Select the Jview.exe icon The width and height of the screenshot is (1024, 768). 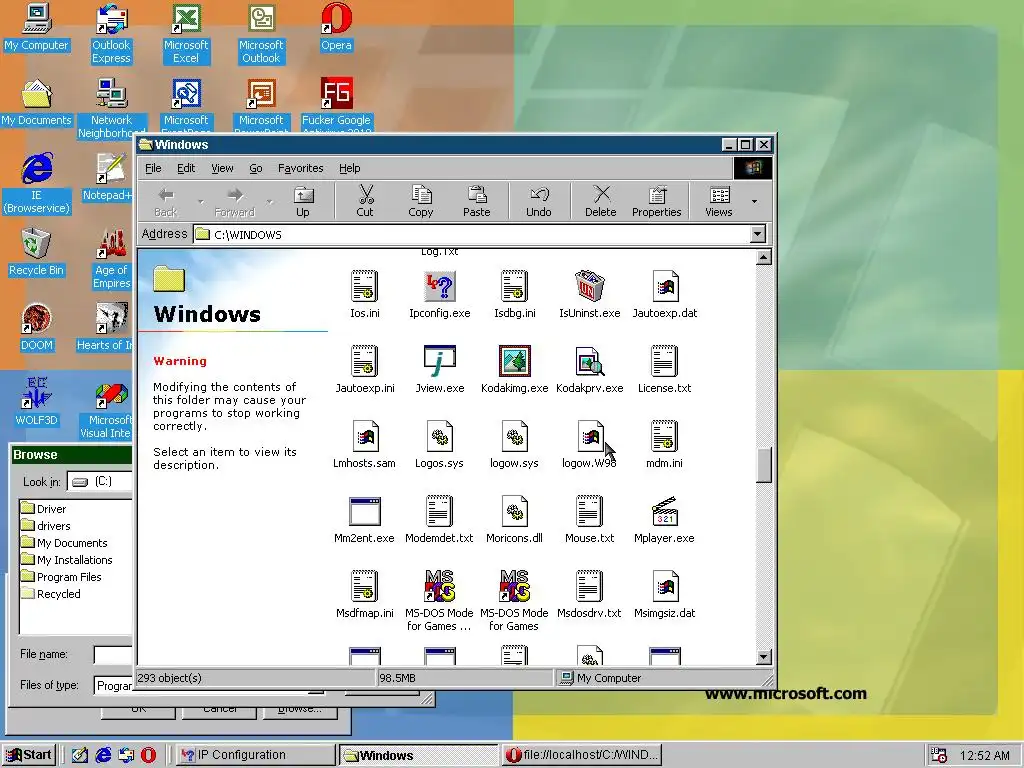[440, 361]
